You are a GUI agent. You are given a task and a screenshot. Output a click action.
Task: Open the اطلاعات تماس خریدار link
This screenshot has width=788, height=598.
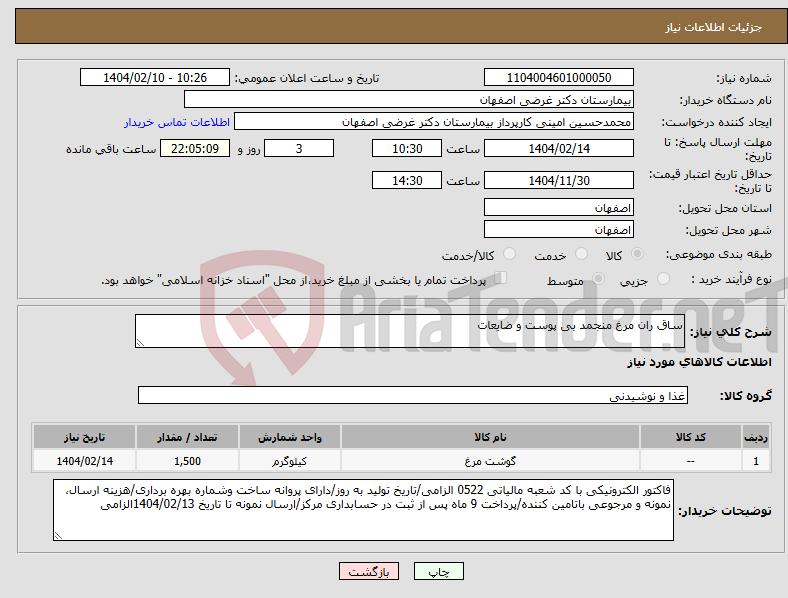177,122
